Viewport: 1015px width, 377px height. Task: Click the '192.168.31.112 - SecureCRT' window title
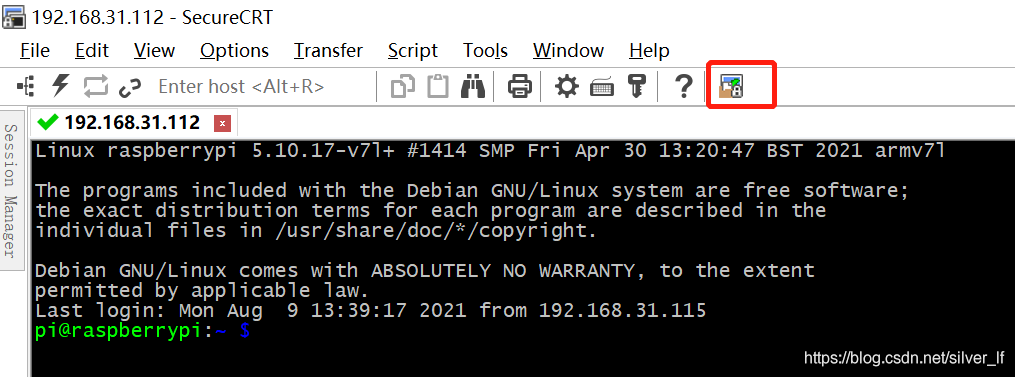coord(152,17)
